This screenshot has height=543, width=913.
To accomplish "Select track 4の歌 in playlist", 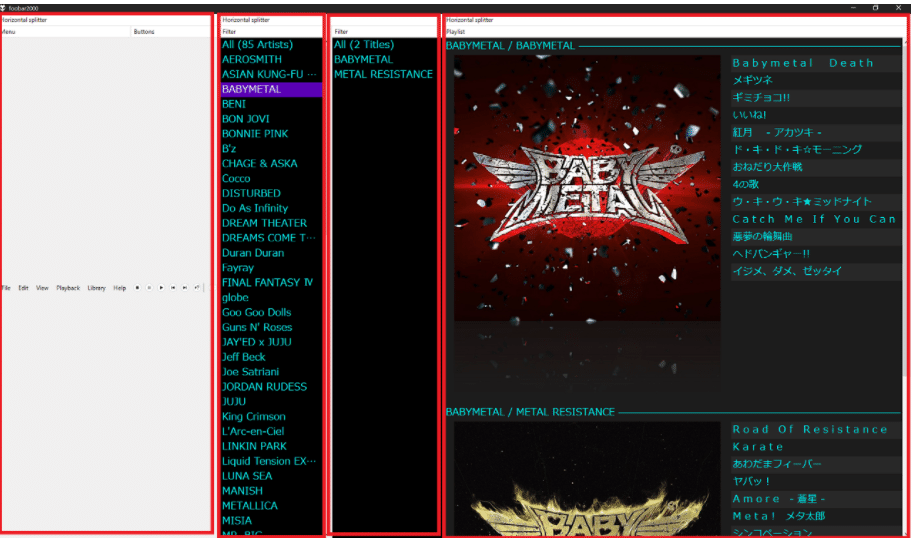I will click(816, 184).
